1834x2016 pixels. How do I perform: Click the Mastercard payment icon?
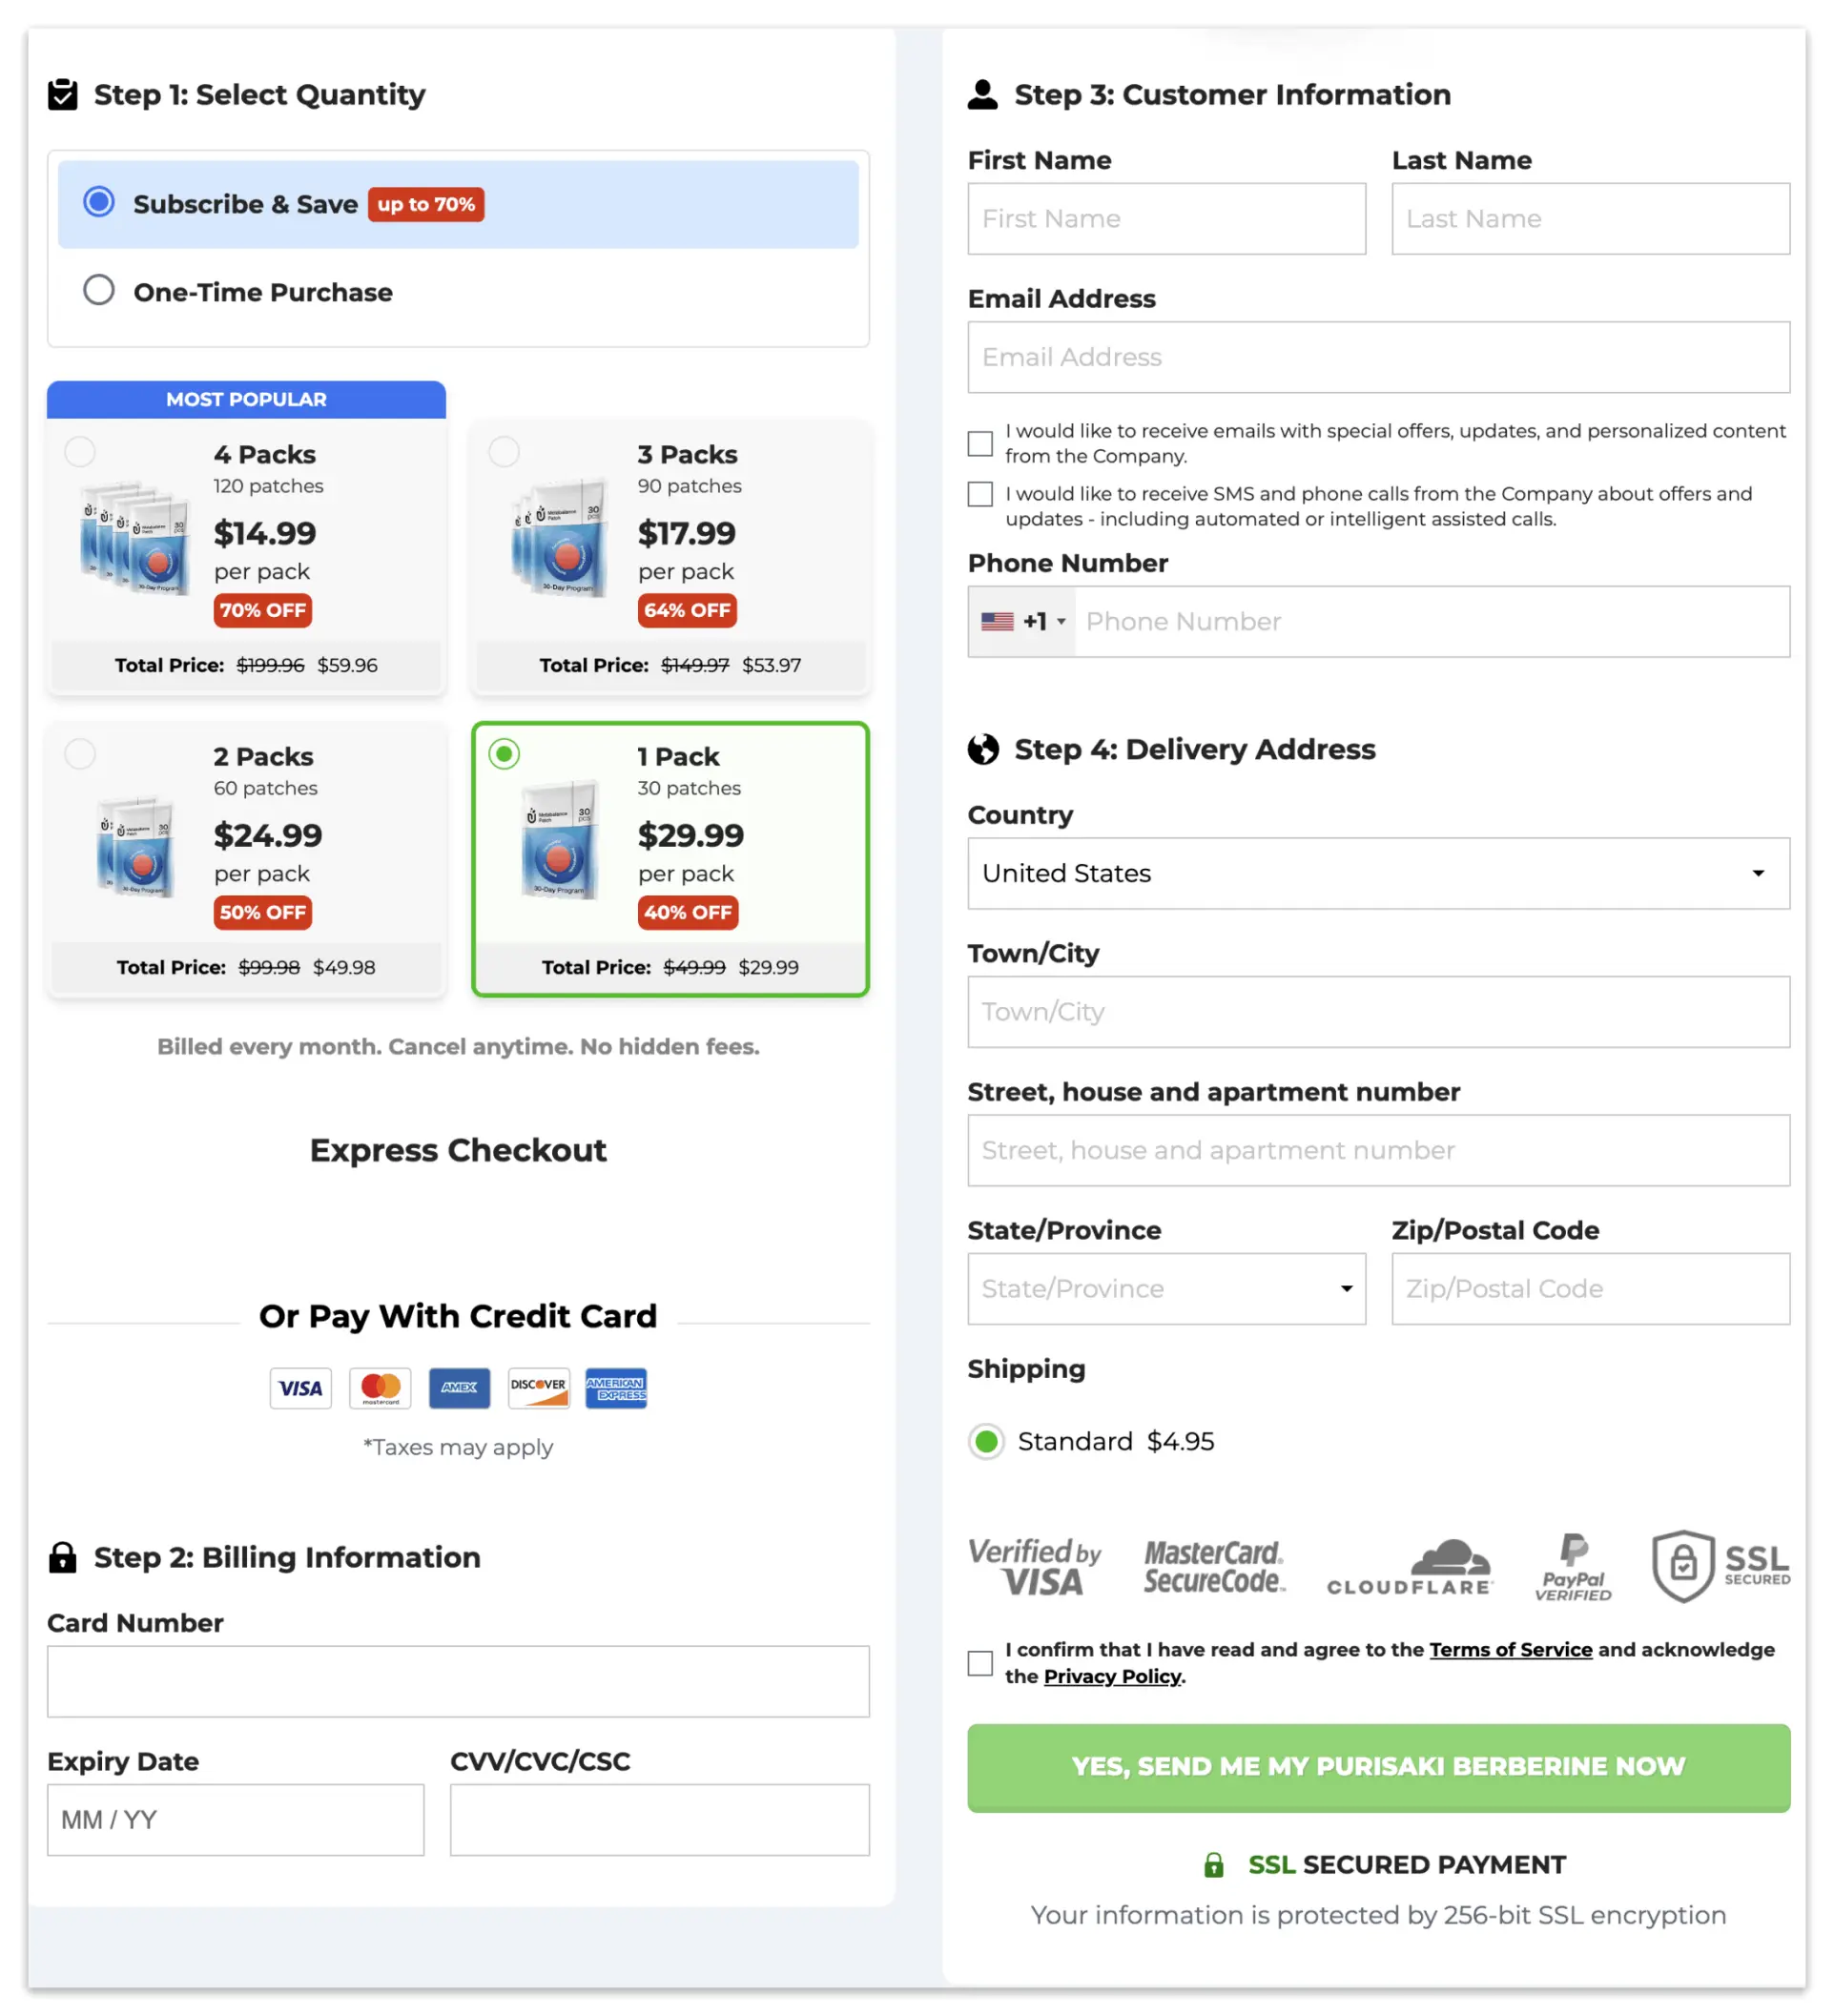(x=380, y=1388)
